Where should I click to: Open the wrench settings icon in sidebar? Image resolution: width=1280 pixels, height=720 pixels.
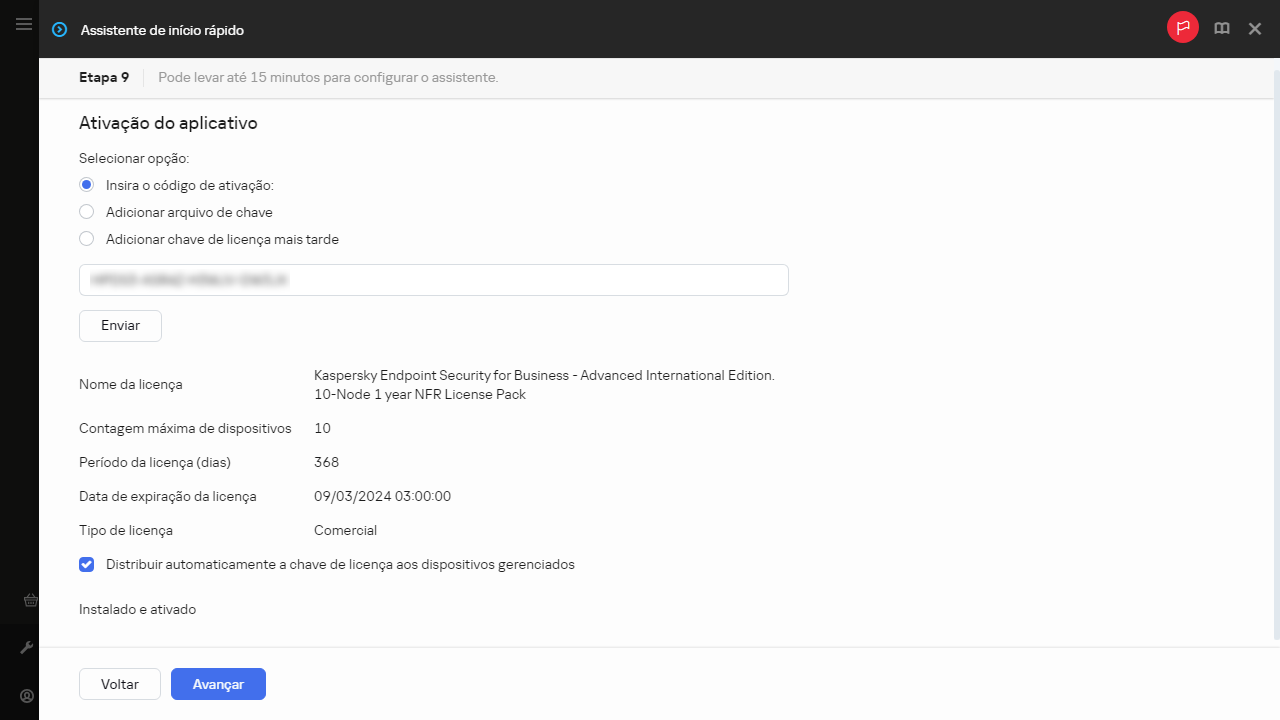[27, 648]
